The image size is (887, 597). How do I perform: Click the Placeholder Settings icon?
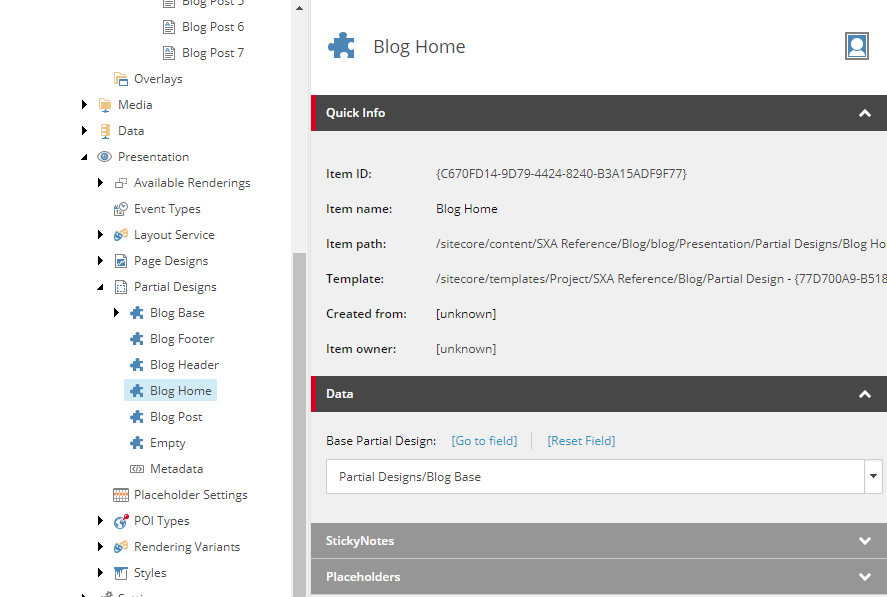click(x=120, y=495)
